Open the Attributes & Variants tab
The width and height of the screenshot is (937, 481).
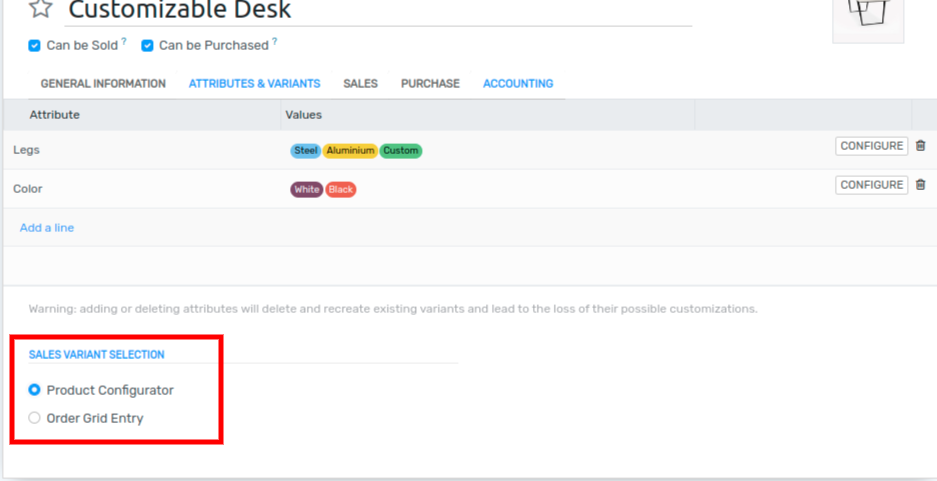pyautogui.click(x=254, y=84)
